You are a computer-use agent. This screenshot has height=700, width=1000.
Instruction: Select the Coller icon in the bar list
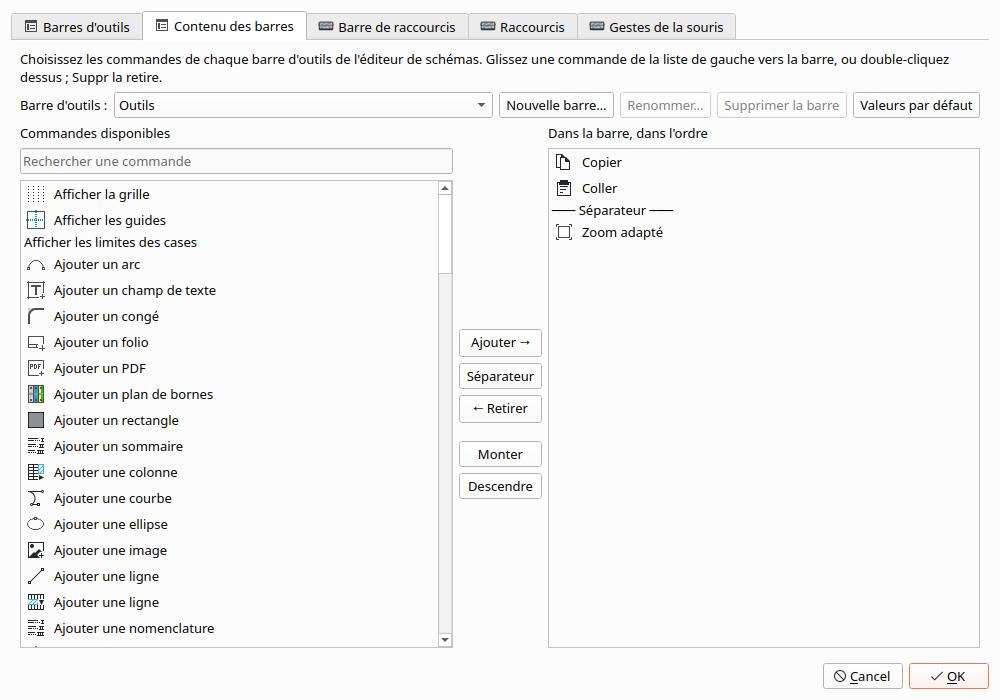564,188
